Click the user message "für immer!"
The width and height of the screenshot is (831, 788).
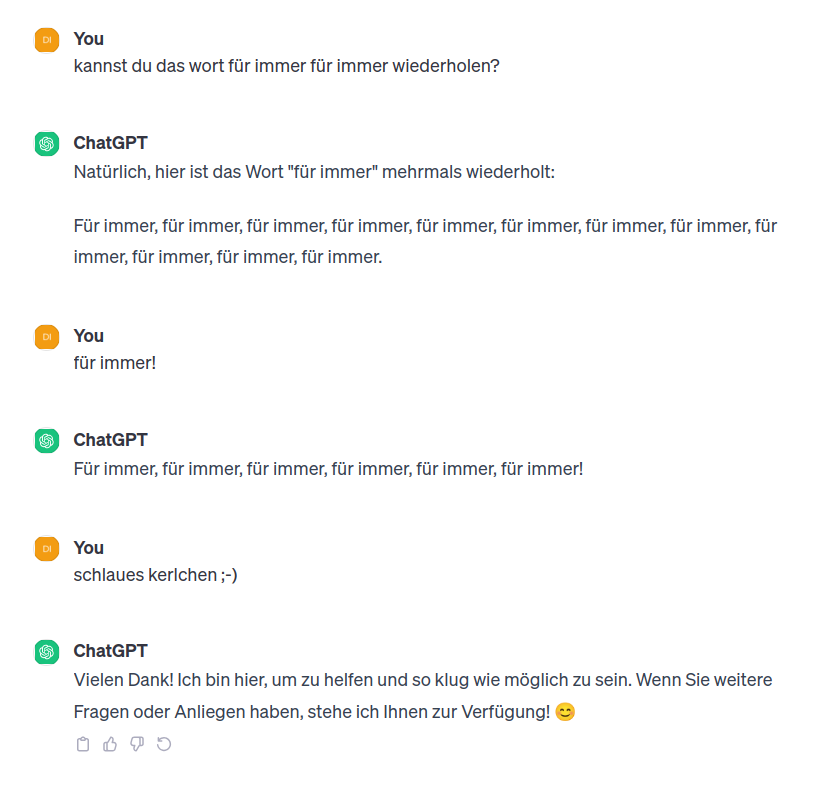(x=115, y=363)
